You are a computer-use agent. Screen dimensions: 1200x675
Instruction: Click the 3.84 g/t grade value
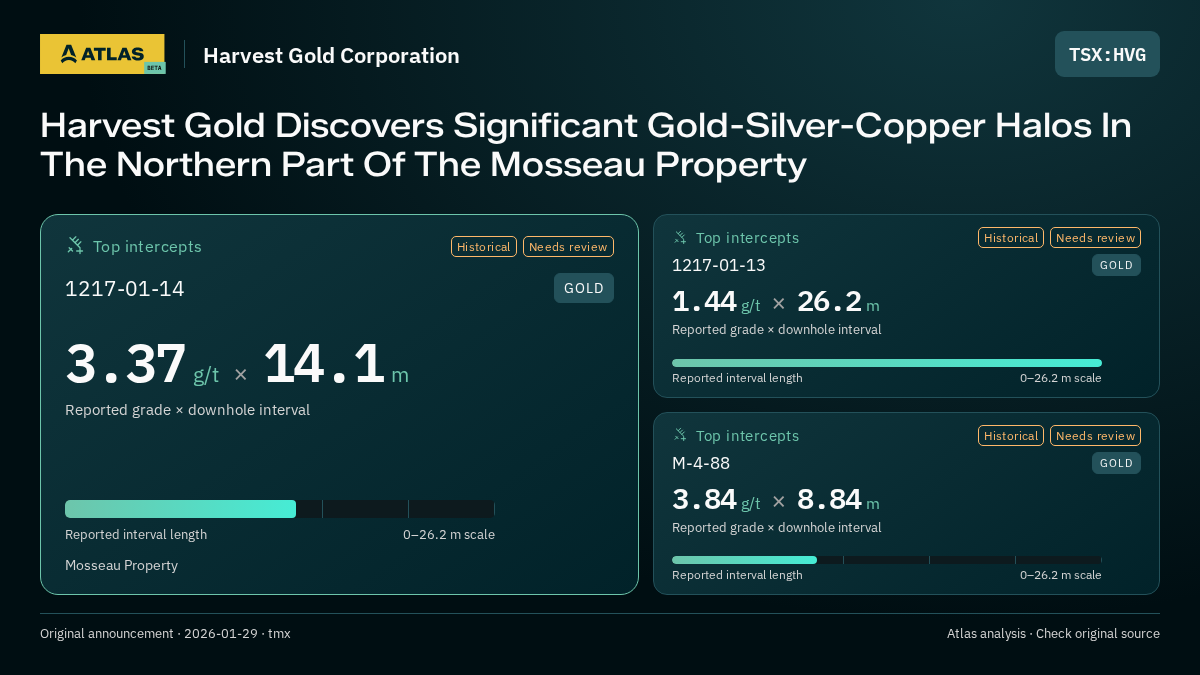pos(716,500)
